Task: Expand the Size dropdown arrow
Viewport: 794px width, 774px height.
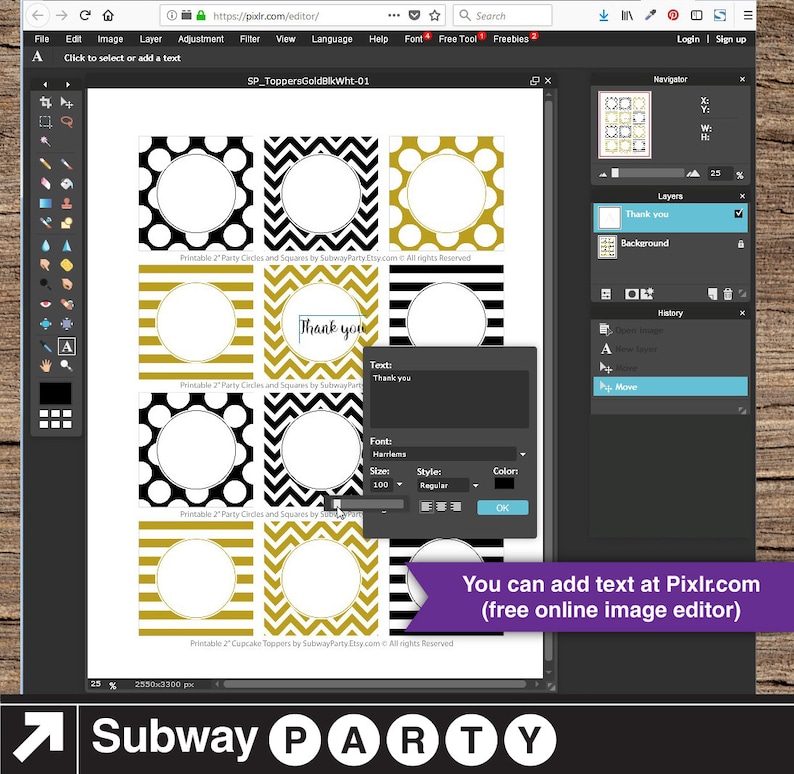Action: 400,484
